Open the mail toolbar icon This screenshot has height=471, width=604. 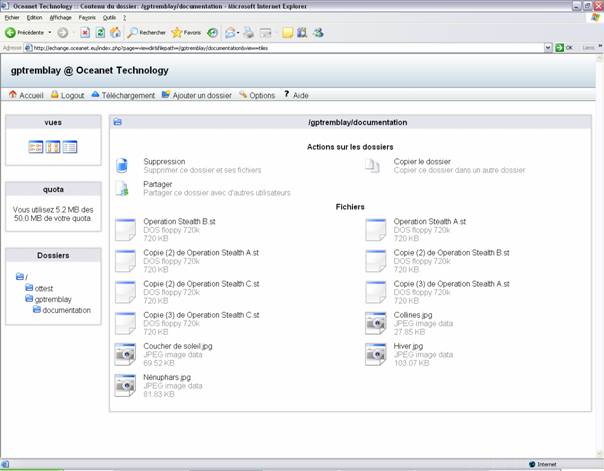click(x=230, y=33)
